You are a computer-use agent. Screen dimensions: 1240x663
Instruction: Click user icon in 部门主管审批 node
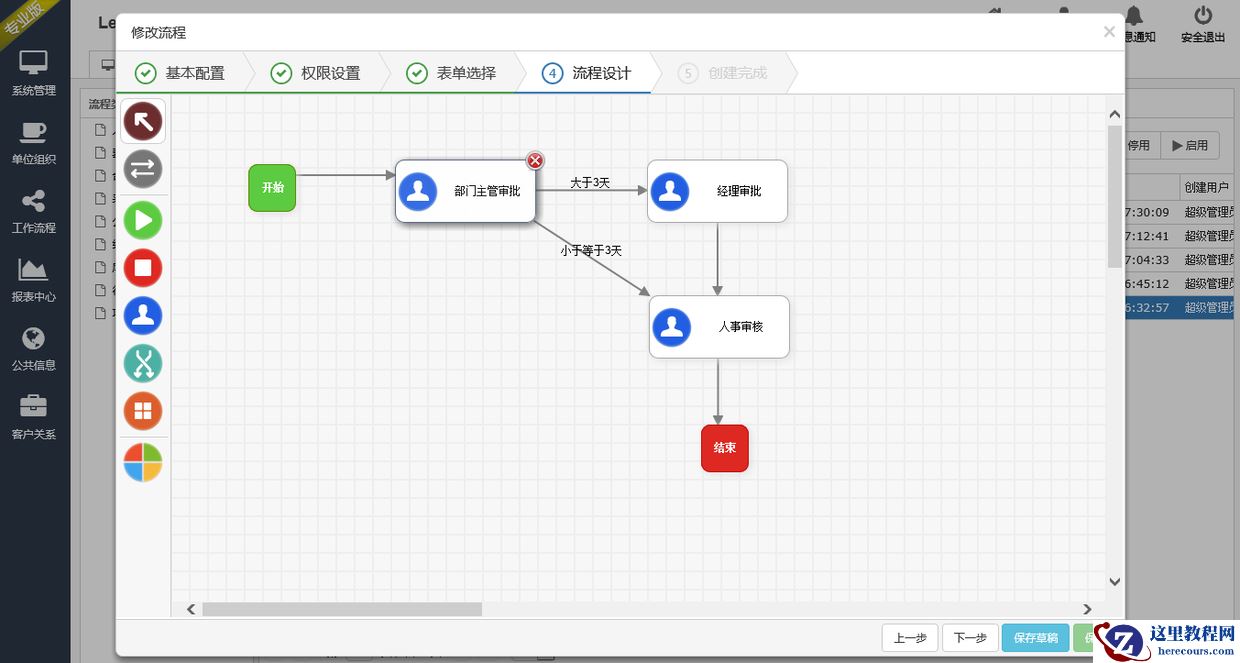click(x=418, y=192)
